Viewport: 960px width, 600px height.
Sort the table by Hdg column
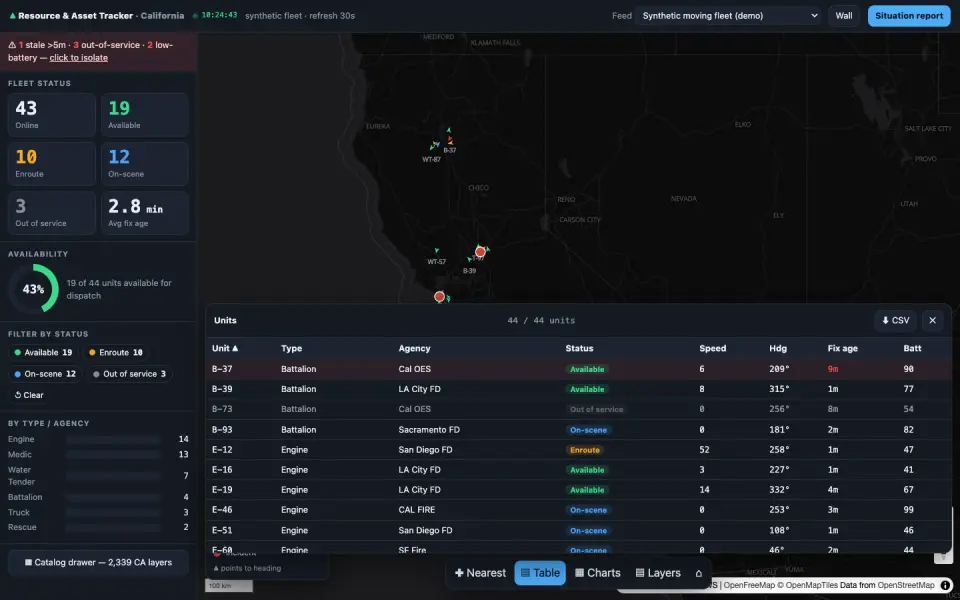(x=778, y=348)
